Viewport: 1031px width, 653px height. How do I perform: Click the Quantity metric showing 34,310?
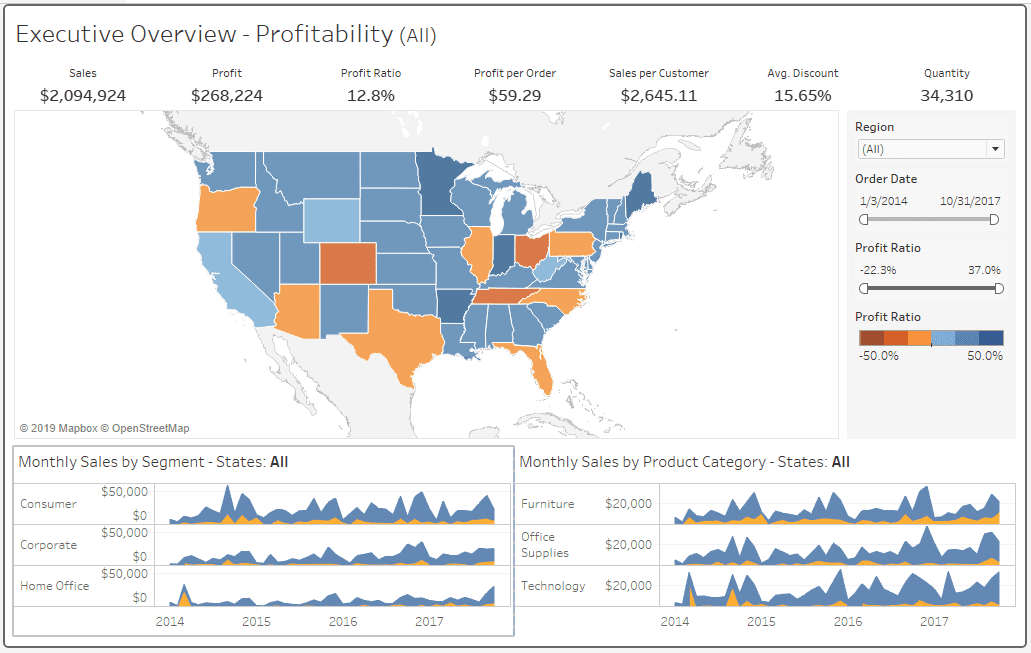[x=946, y=95]
